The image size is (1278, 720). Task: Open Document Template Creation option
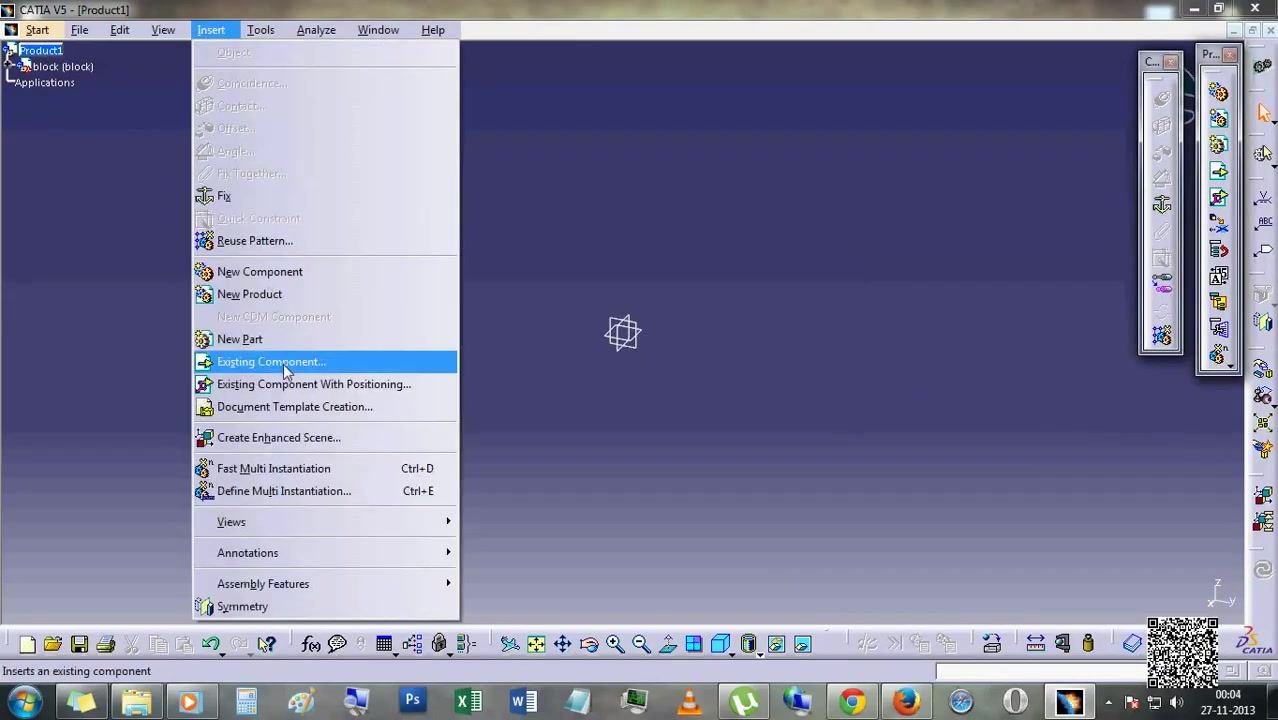click(325, 407)
